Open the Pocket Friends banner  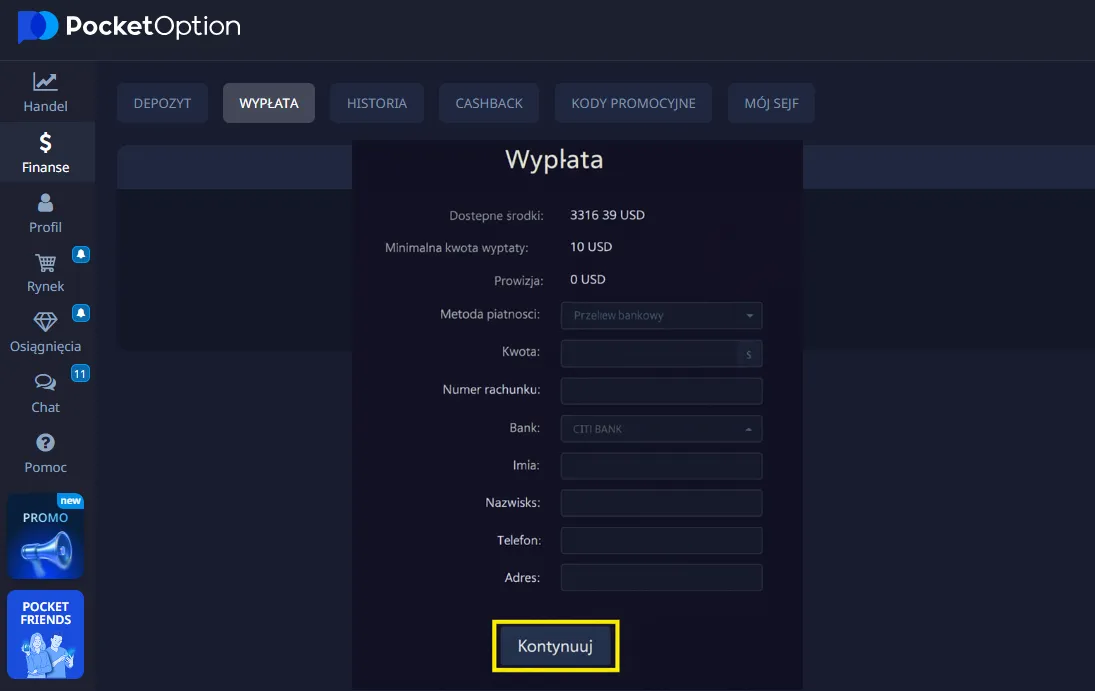click(46, 634)
